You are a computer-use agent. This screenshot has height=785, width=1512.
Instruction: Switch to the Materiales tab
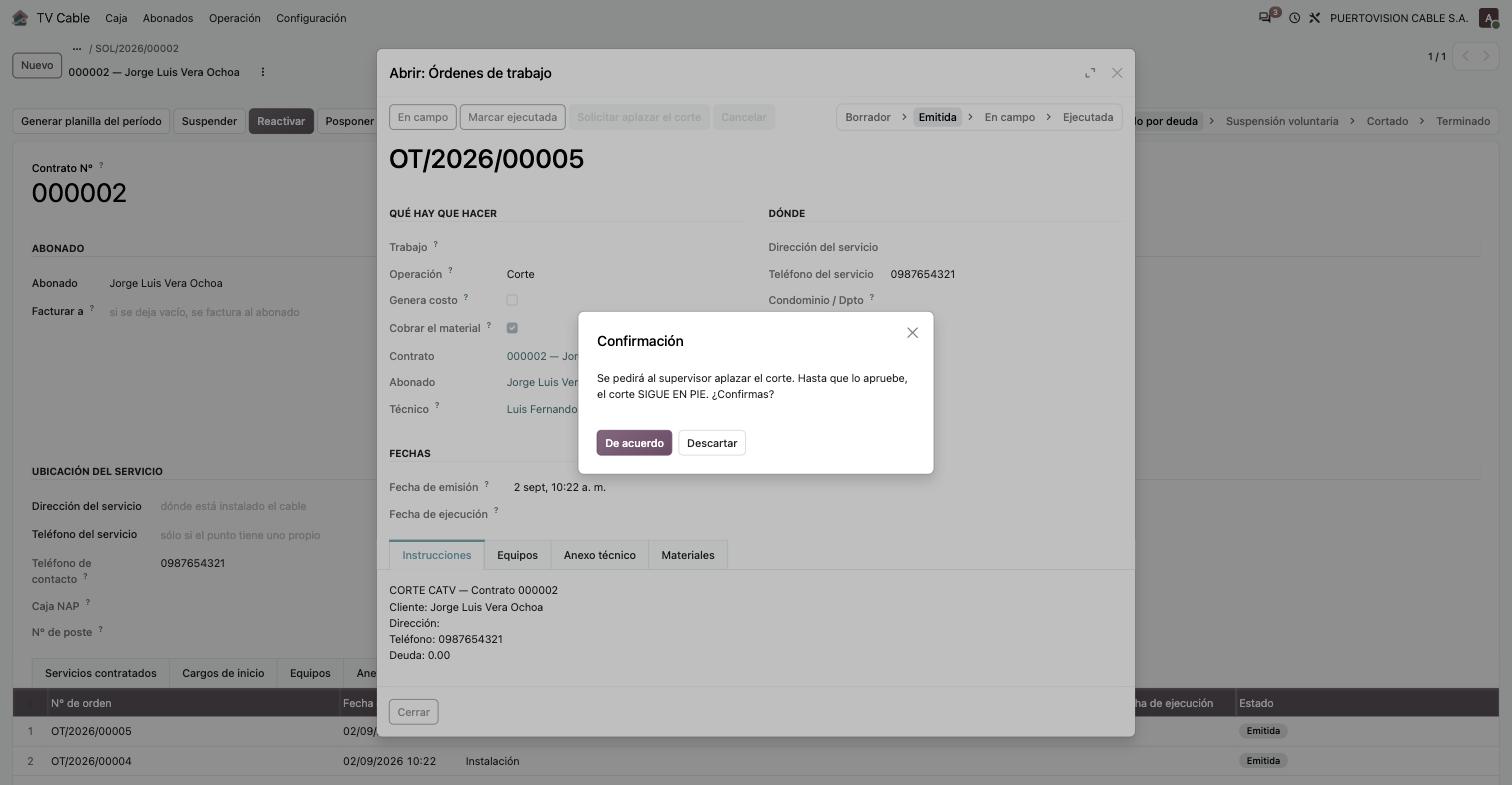tap(688, 555)
